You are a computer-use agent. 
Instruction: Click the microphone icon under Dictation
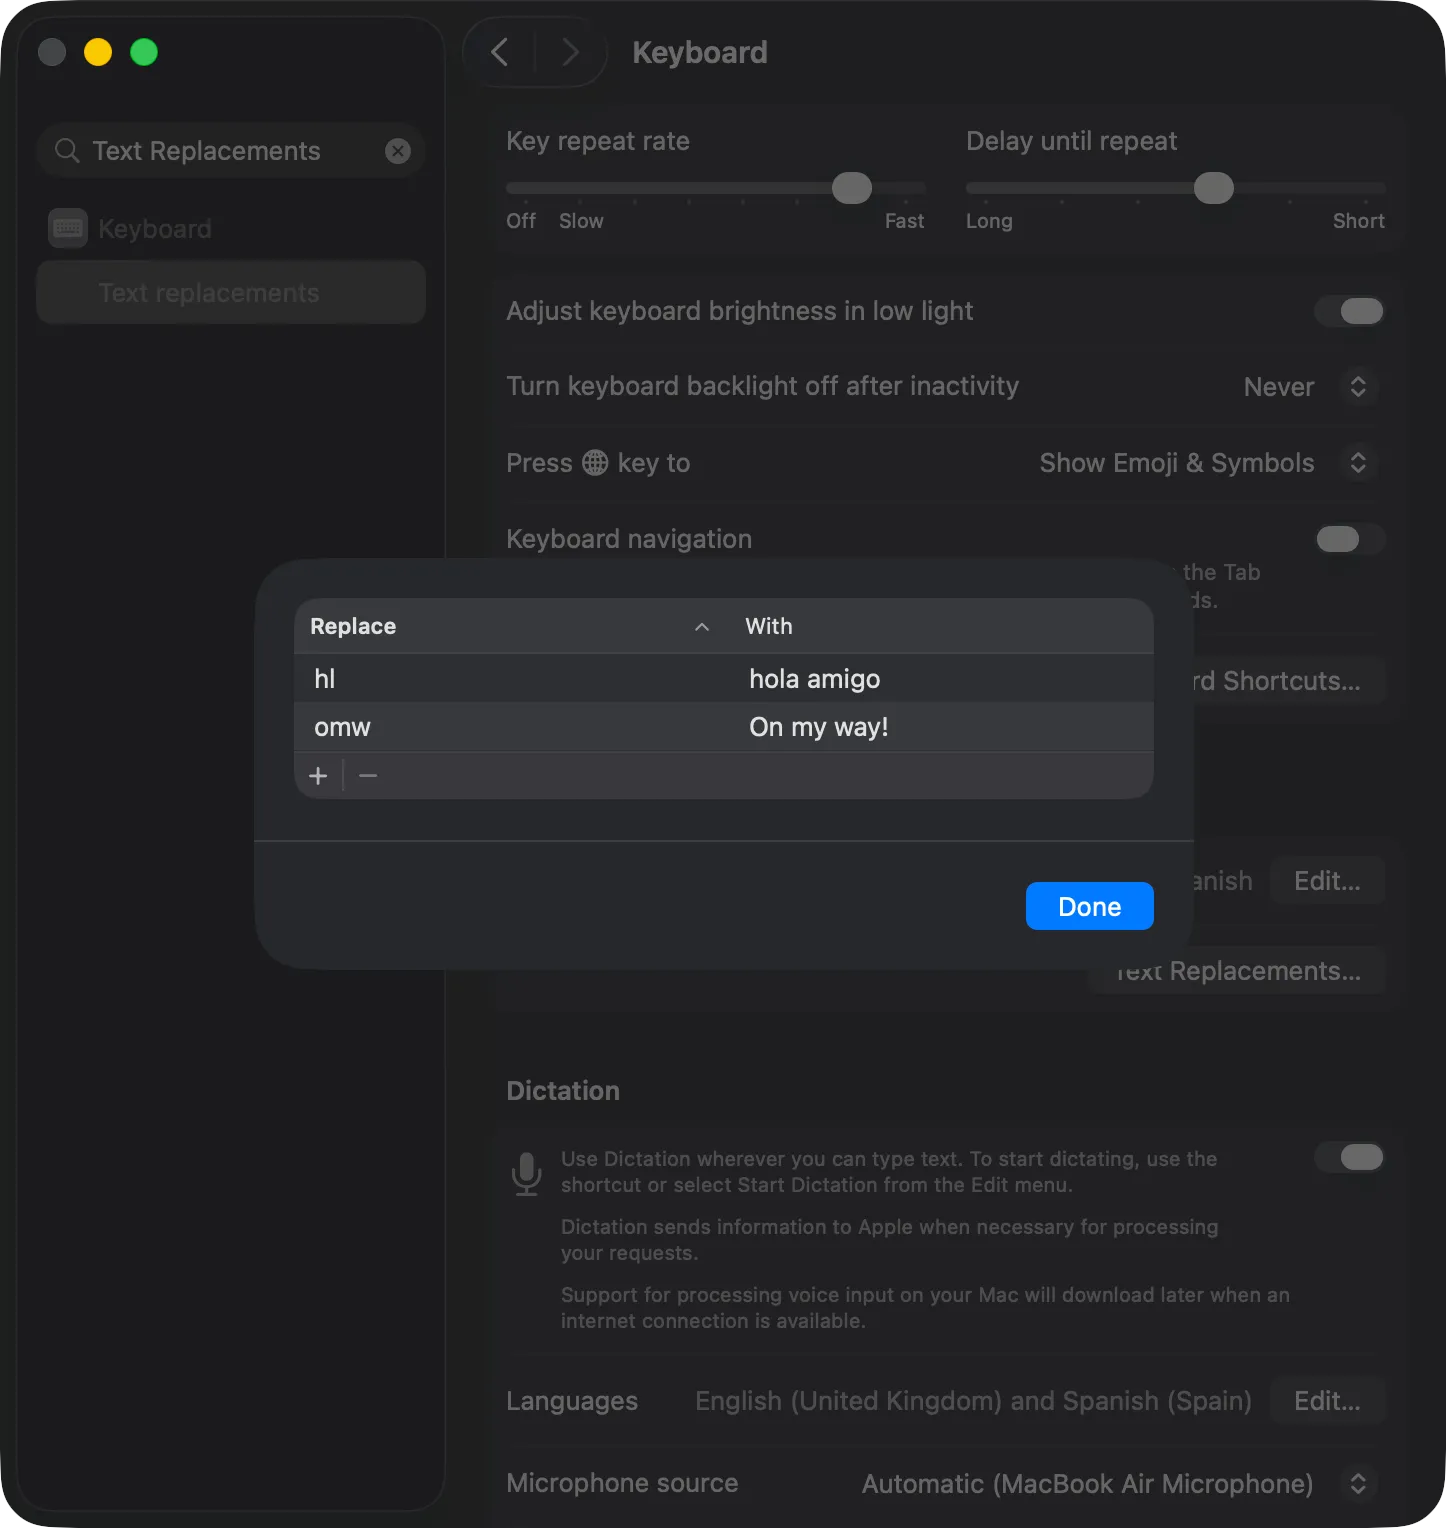[x=527, y=1174]
